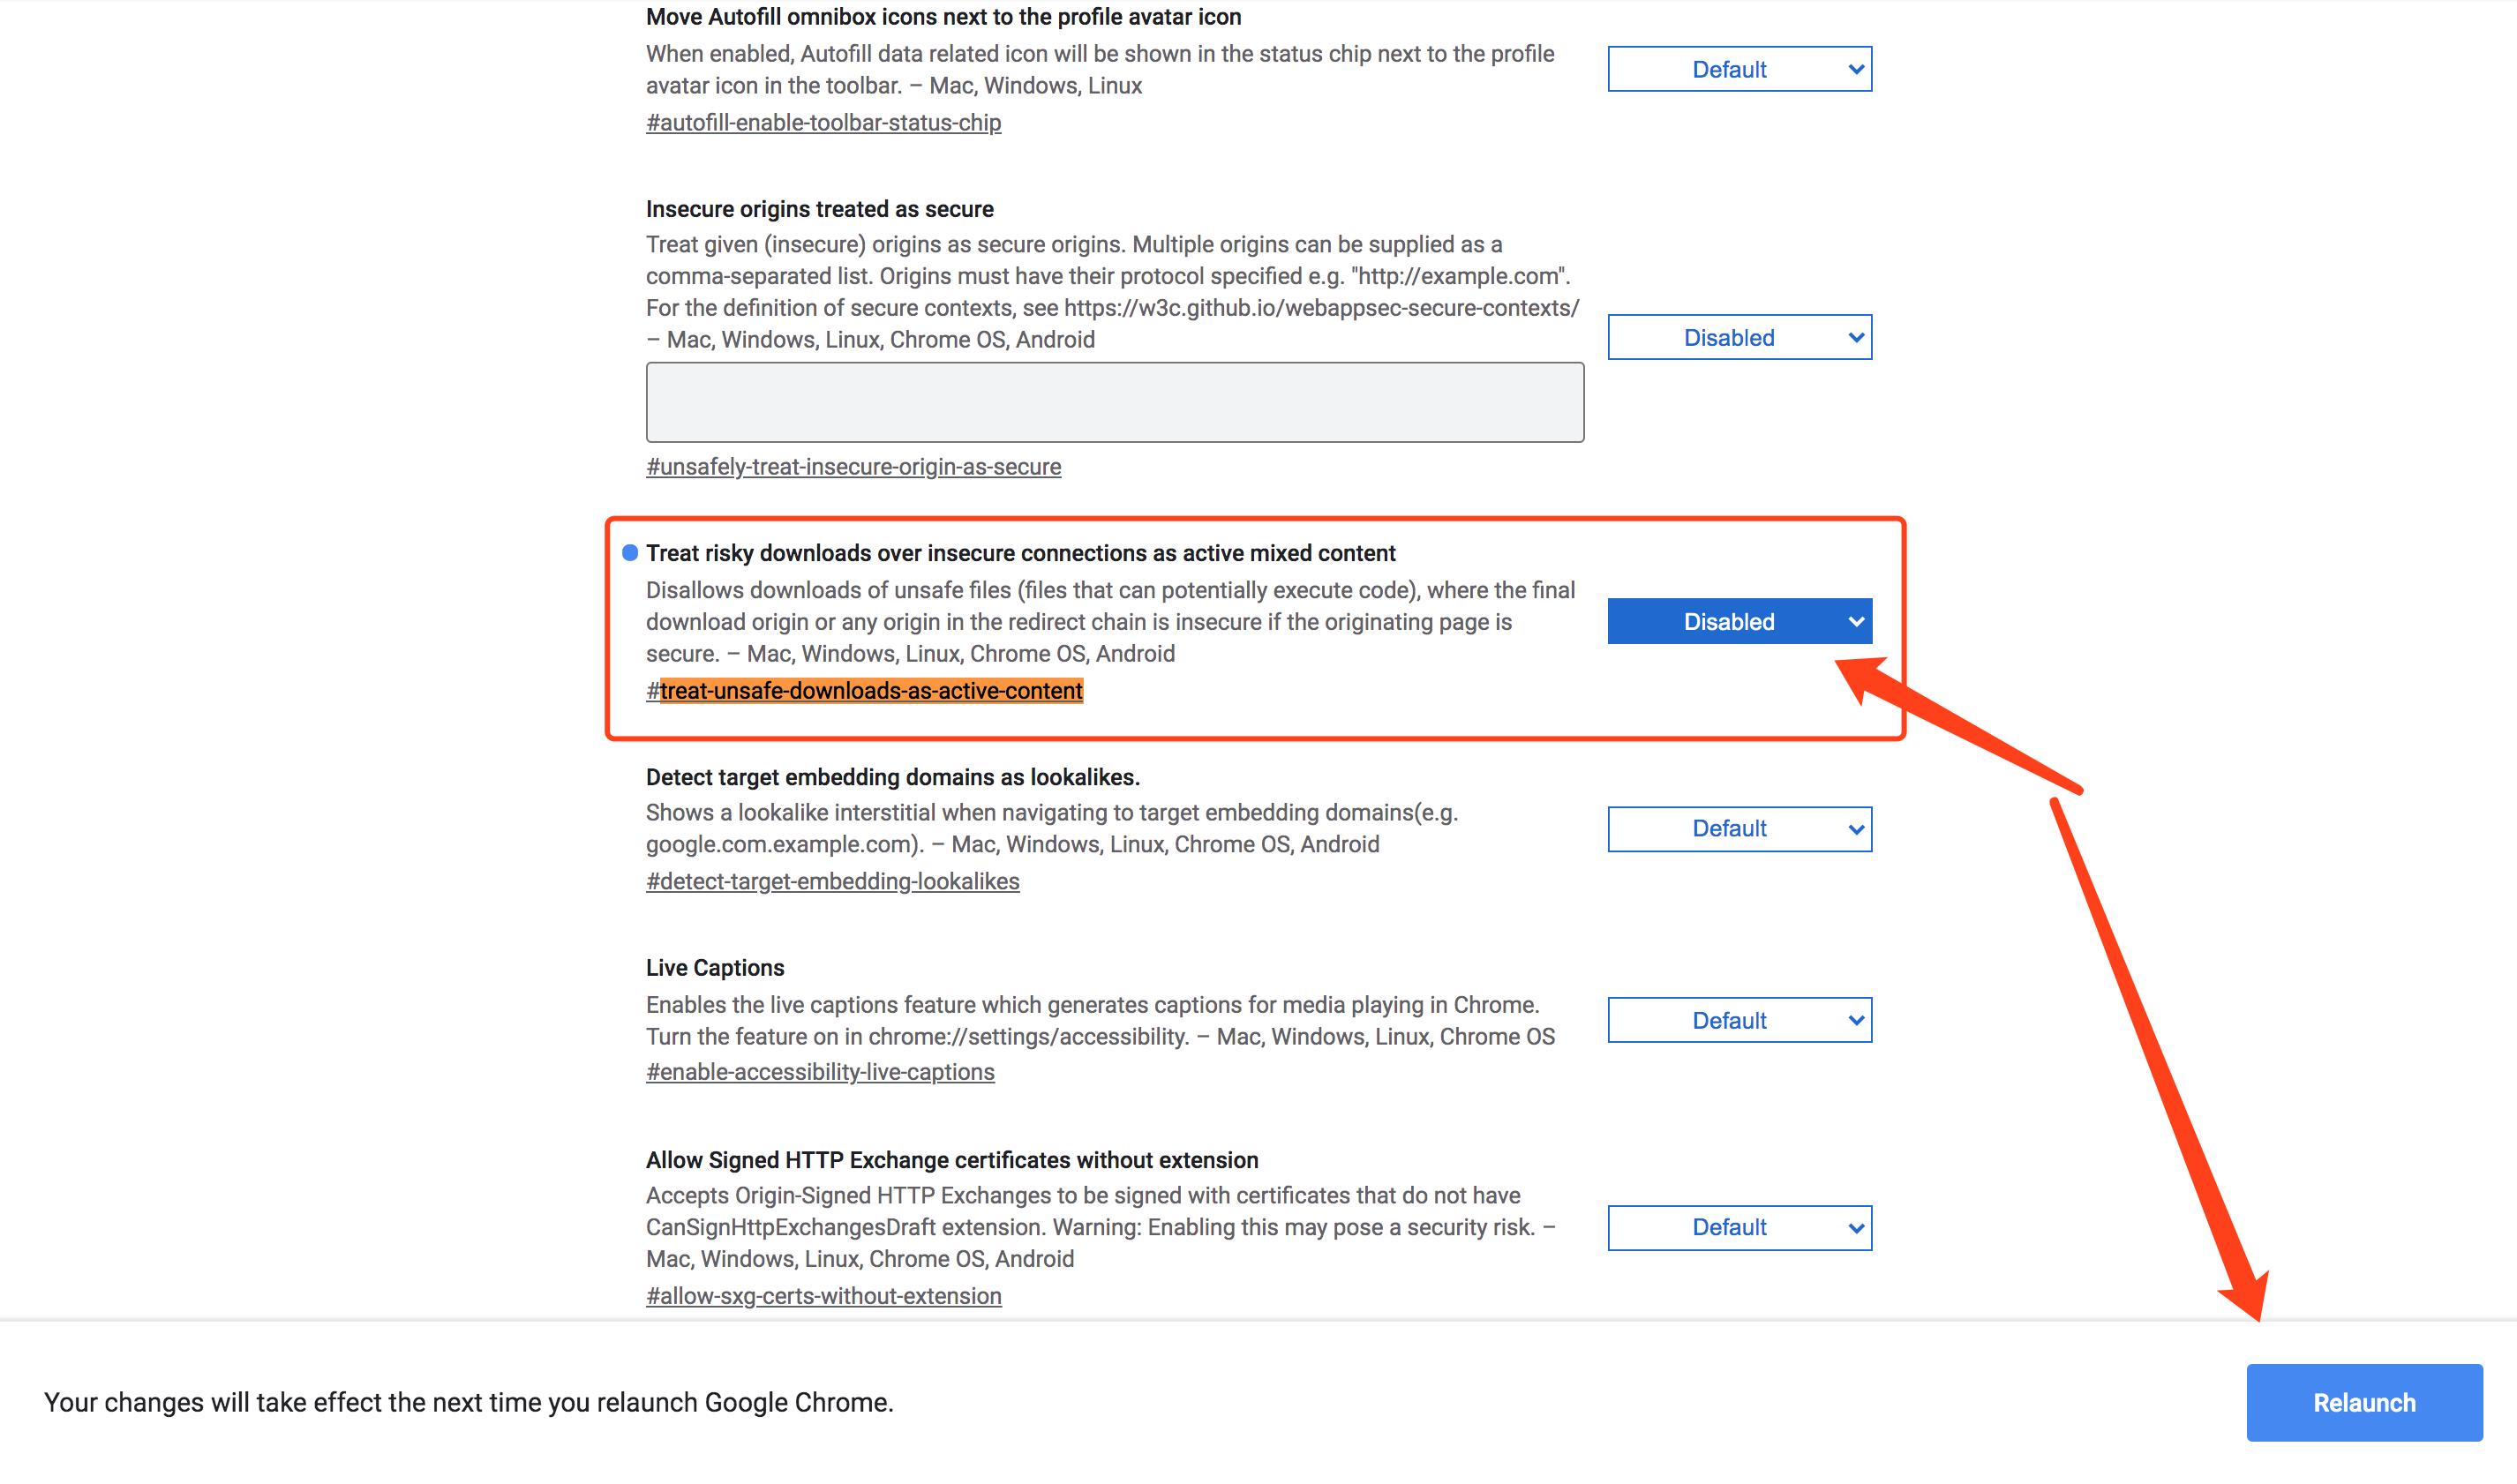The width and height of the screenshot is (2517, 1484).
Task: Follow the #detect-target-embedding-lookalikes link
Action: coord(833,881)
